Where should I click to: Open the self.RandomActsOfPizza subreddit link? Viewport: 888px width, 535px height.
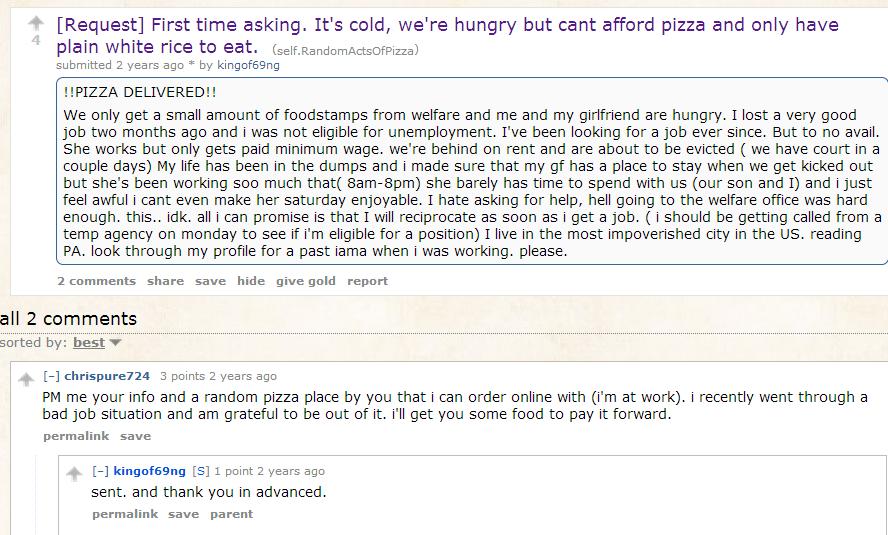coord(345,51)
